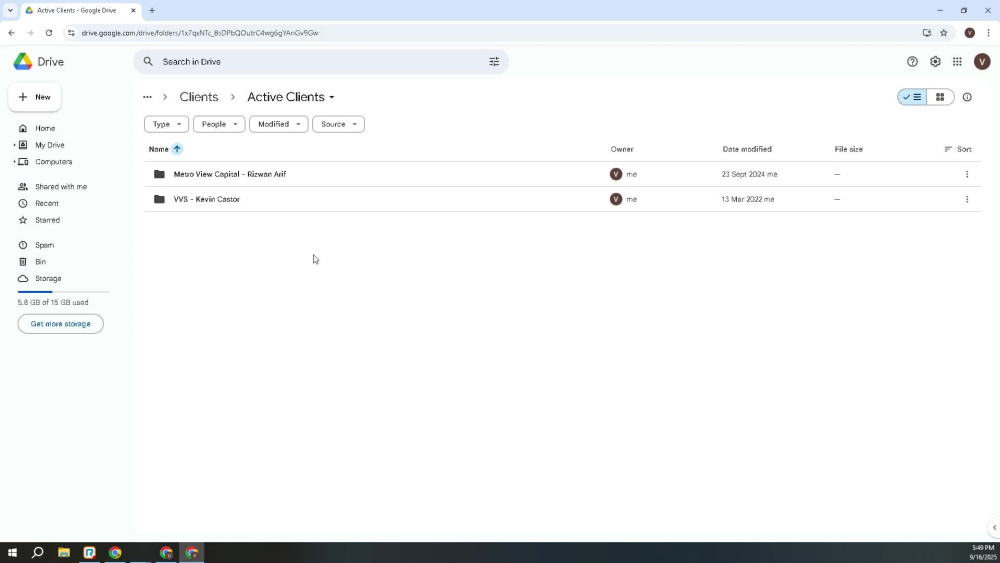Image resolution: width=1000 pixels, height=563 pixels.
Task: Switch to grid layout view
Action: [939, 97]
